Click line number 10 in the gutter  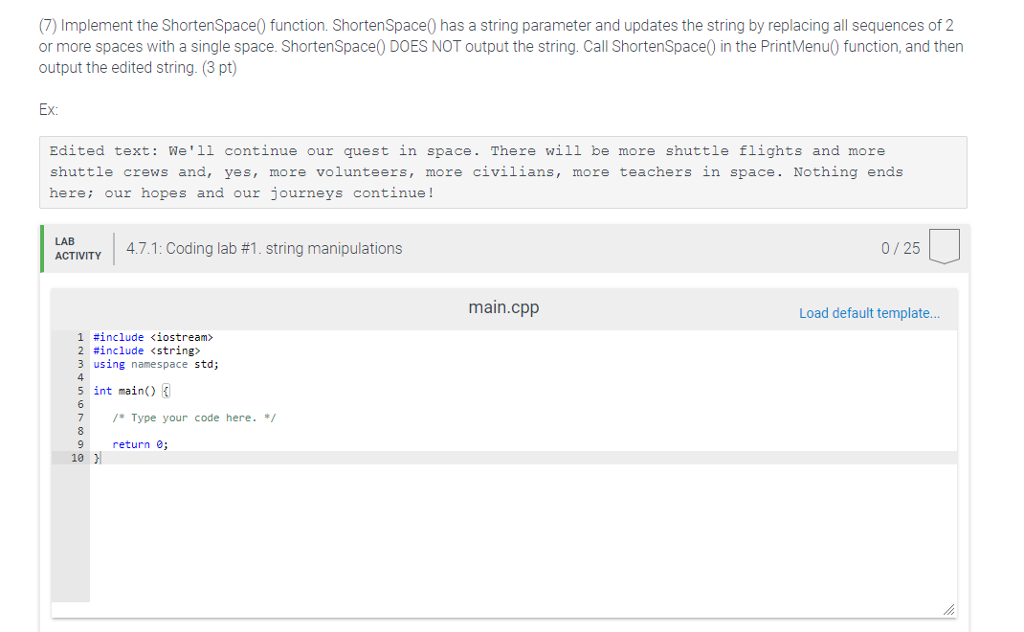78,458
